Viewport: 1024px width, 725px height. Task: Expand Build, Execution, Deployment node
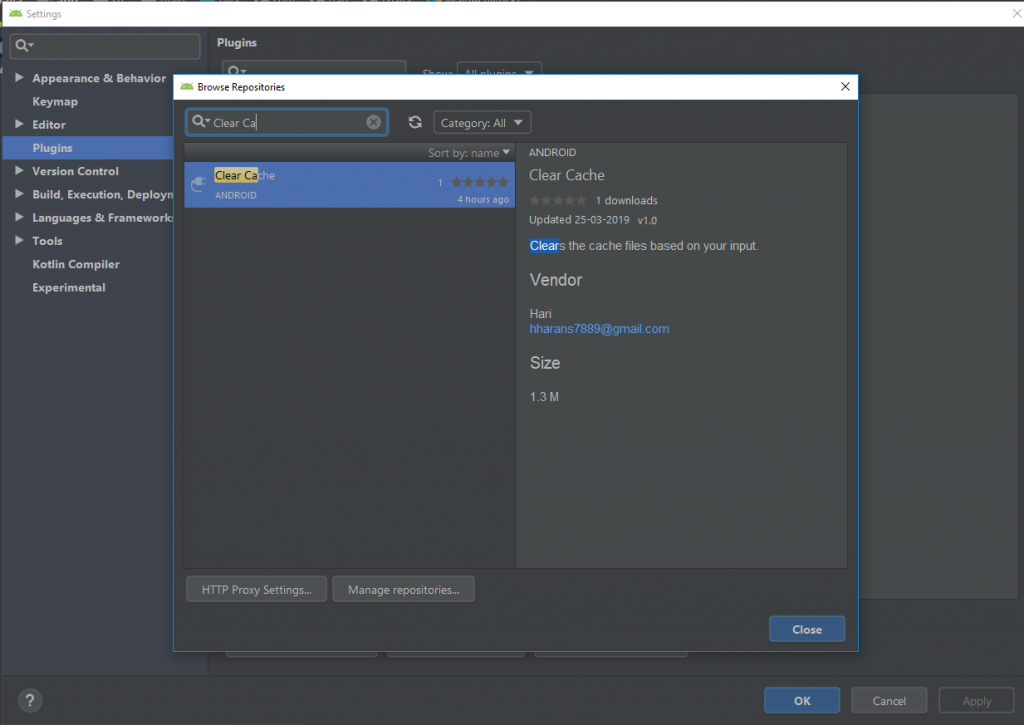point(19,194)
